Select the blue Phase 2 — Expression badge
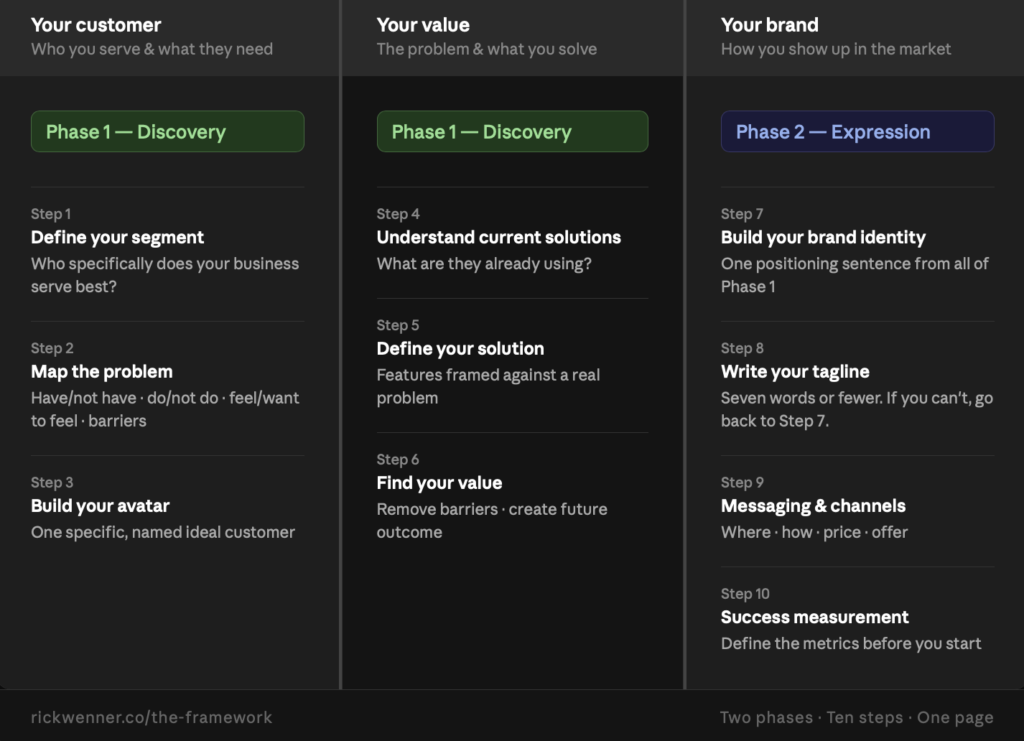This screenshot has width=1024, height=741. click(857, 132)
